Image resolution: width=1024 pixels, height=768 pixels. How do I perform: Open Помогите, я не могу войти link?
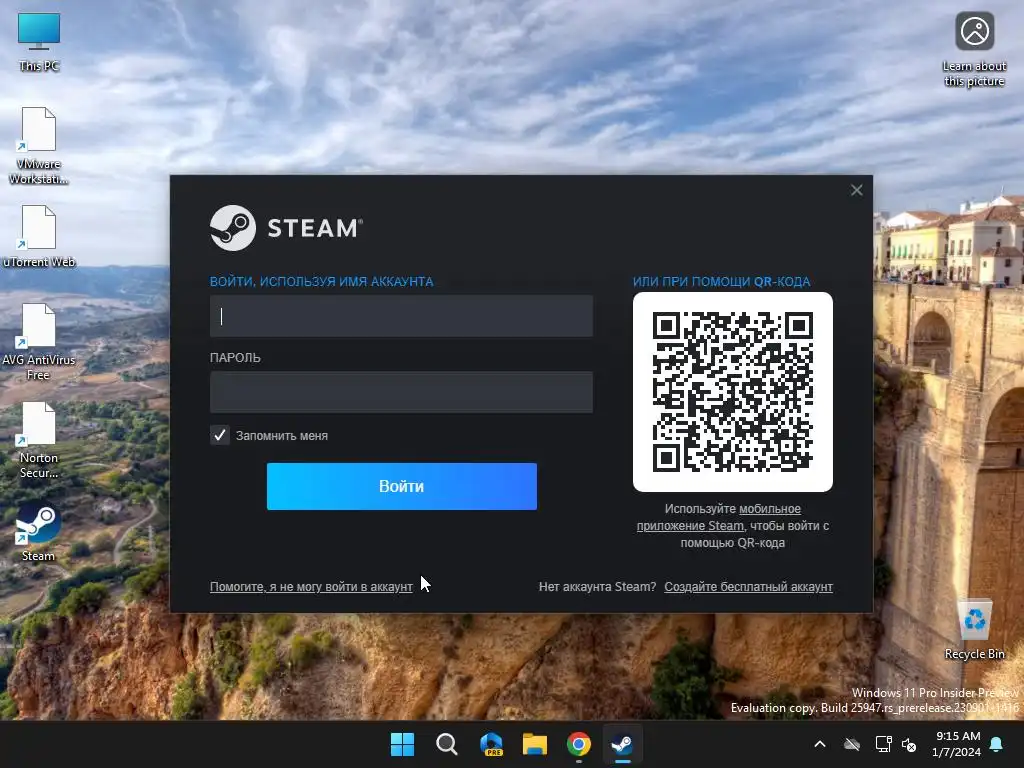click(311, 586)
